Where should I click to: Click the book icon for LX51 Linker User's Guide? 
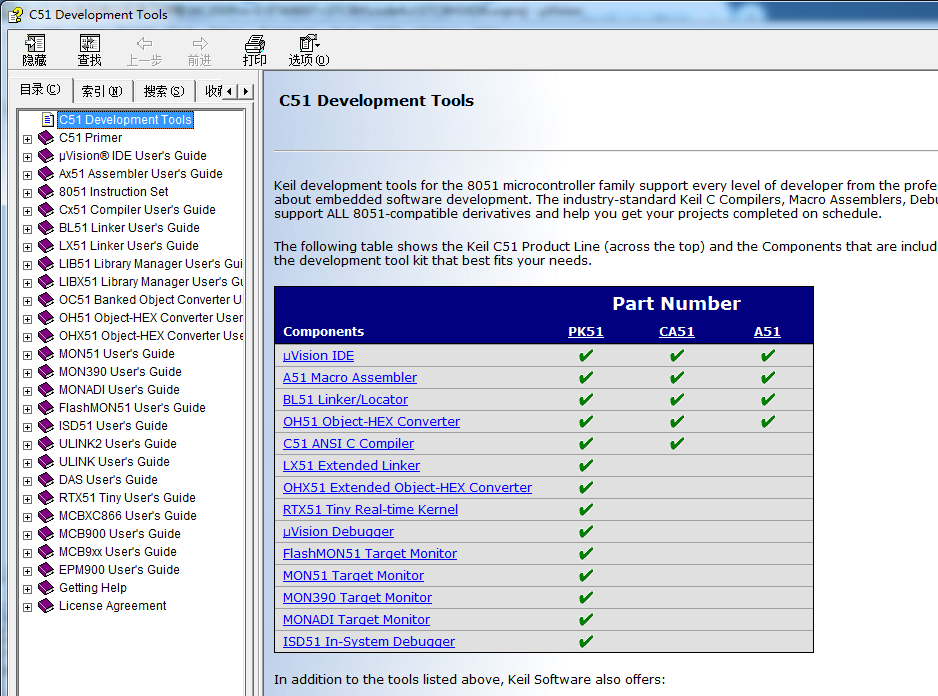46,245
